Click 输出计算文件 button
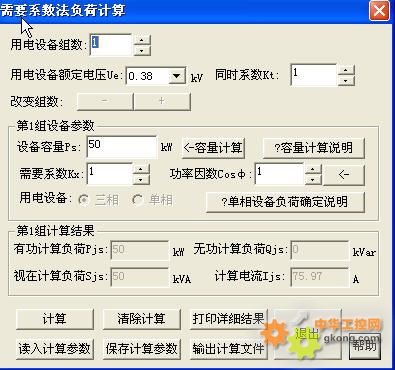 tap(229, 349)
